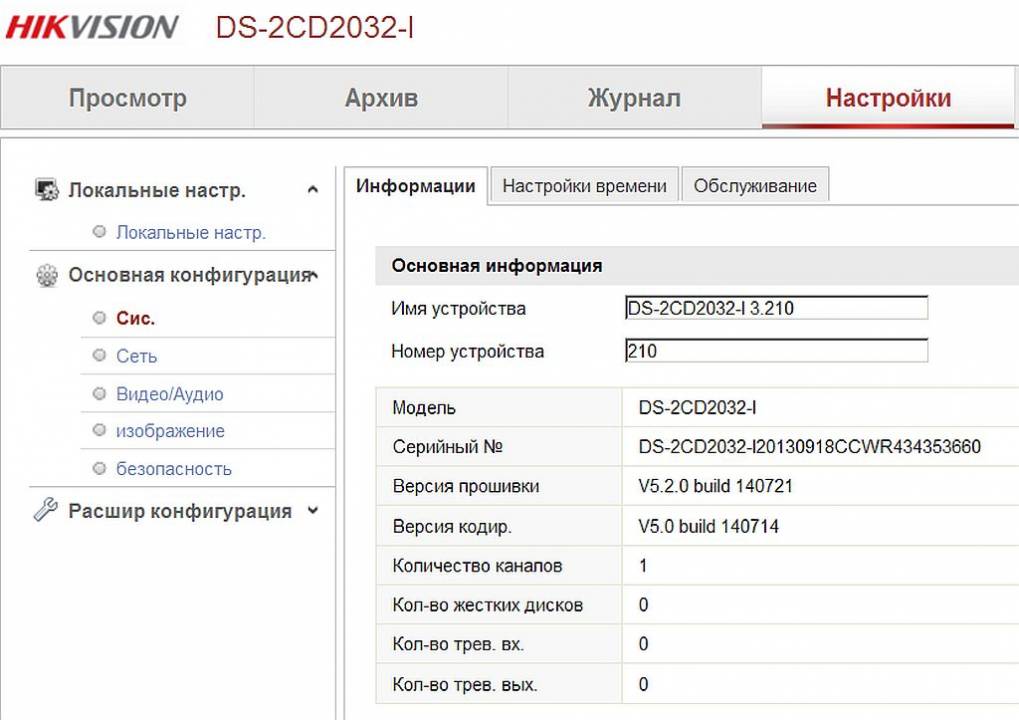Collapse the Локальные настр. section chevron
Viewport: 1019px width, 720px height.
pos(313,190)
